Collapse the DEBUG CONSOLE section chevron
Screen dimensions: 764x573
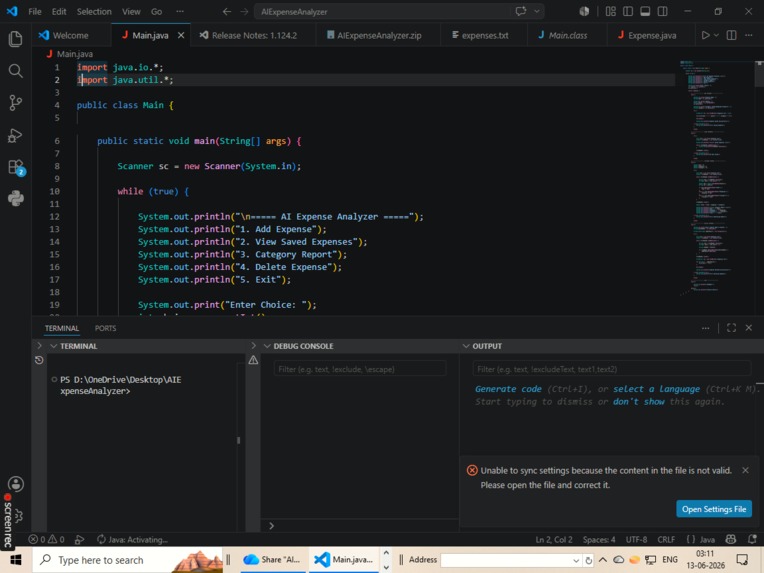coord(267,346)
